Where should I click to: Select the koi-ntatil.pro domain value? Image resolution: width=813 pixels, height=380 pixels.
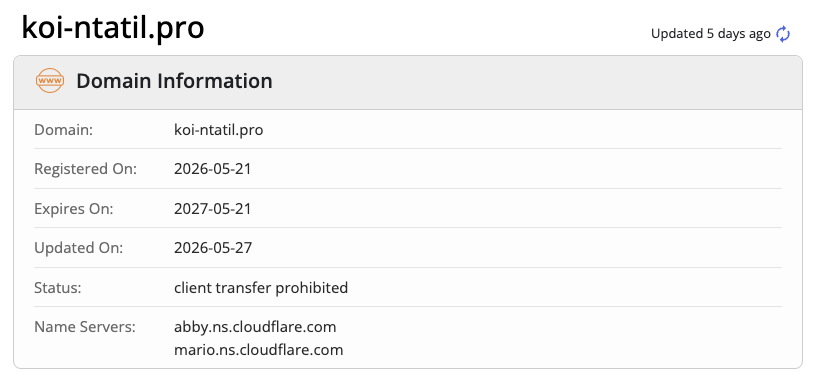click(219, 130)
